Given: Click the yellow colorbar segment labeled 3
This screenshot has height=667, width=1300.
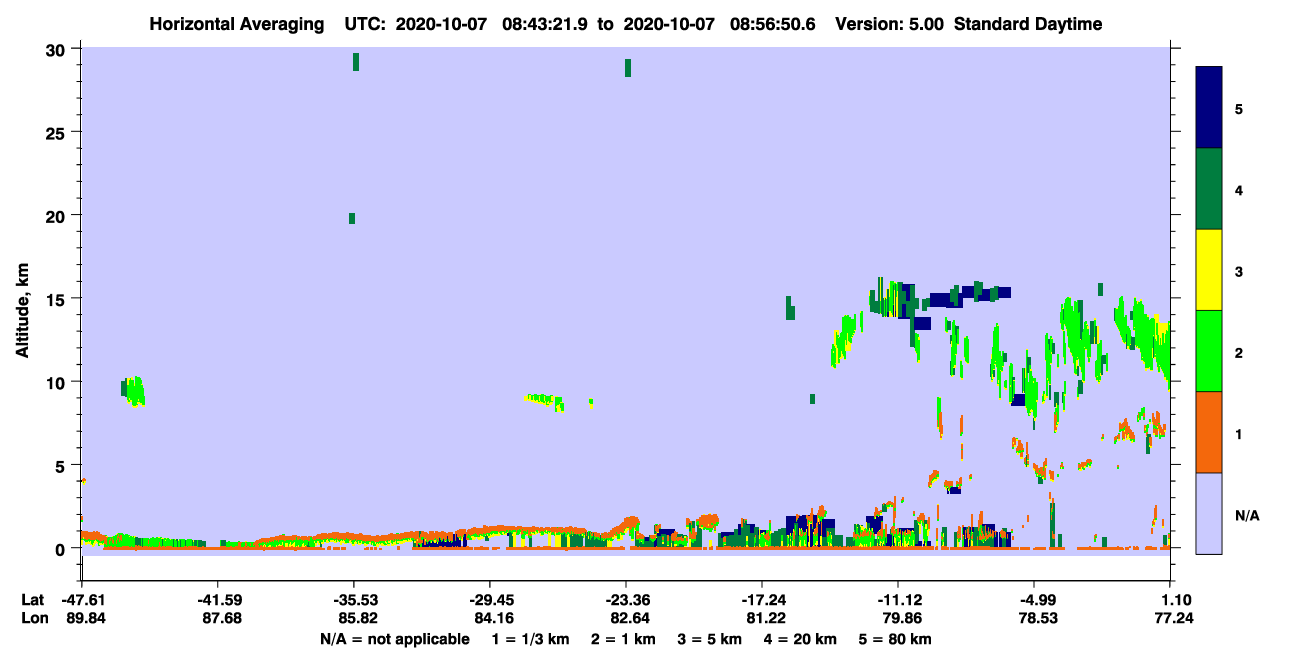Looking at the screenshot, I should [1209, 270].
